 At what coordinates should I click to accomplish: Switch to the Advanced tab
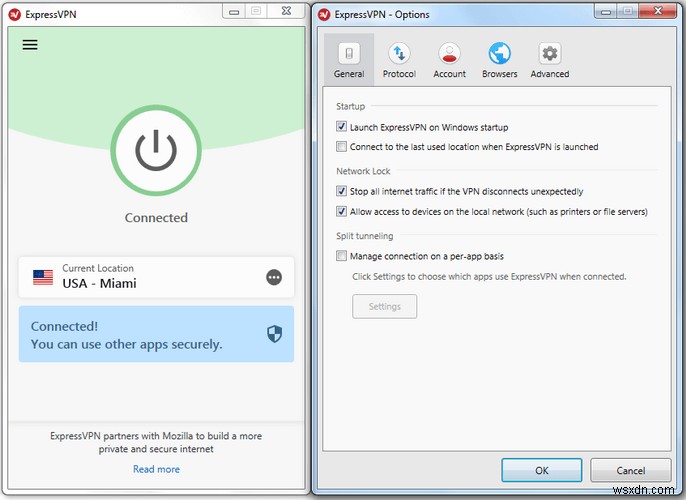(x=550, y=60)
